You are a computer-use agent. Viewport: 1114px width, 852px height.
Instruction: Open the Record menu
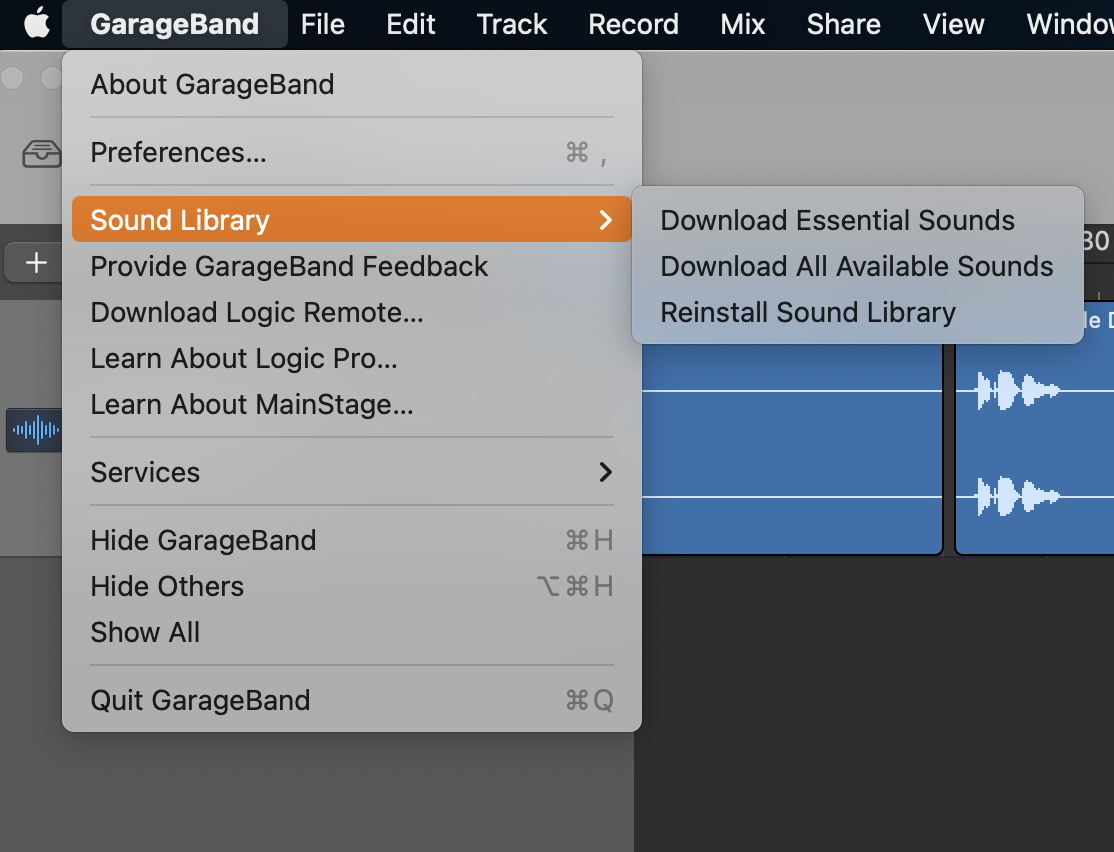[633, 24]
